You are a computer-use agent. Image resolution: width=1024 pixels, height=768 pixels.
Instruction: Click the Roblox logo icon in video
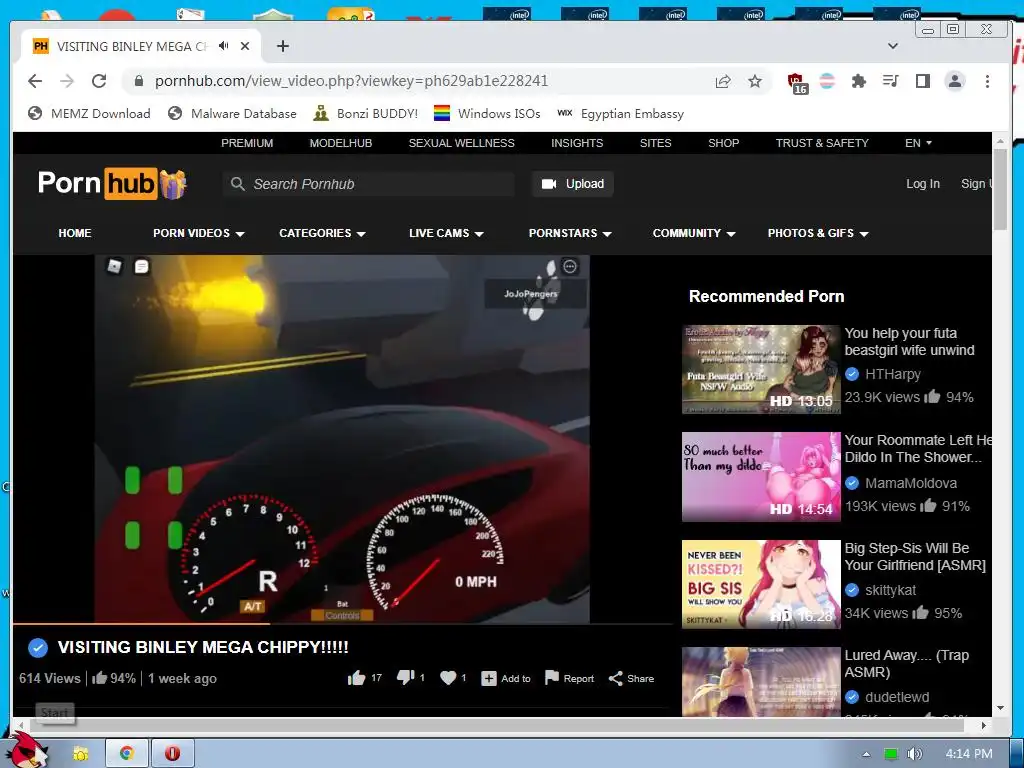[114, 266]
